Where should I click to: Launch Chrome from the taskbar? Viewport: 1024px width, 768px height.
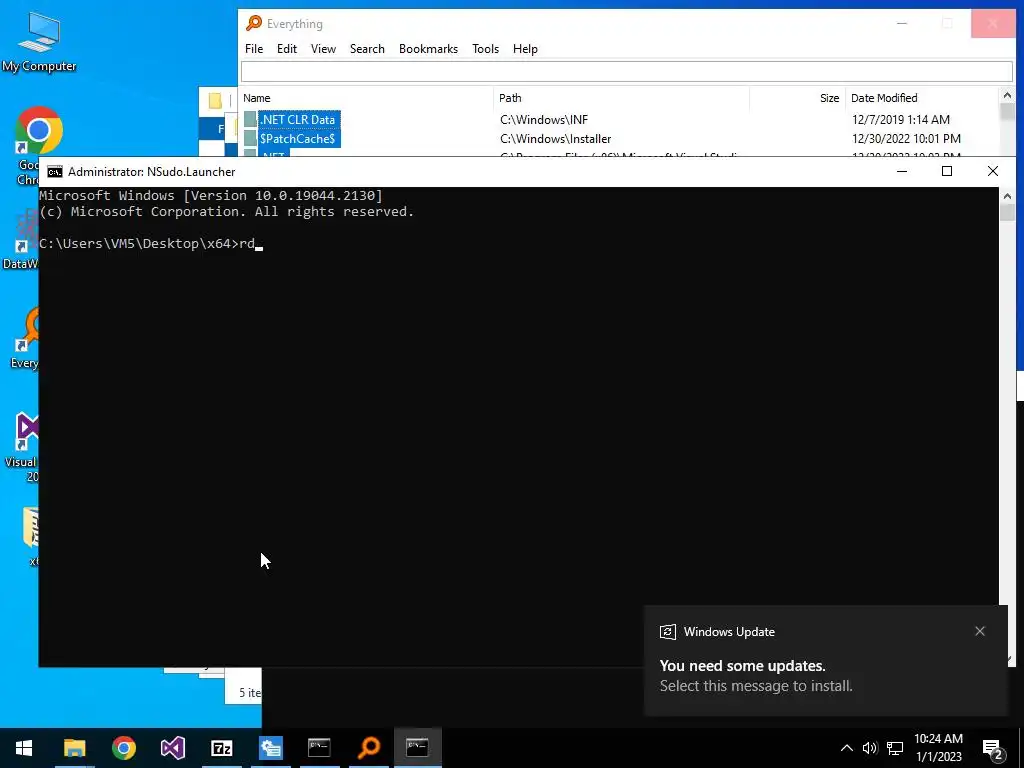point(123,748)
